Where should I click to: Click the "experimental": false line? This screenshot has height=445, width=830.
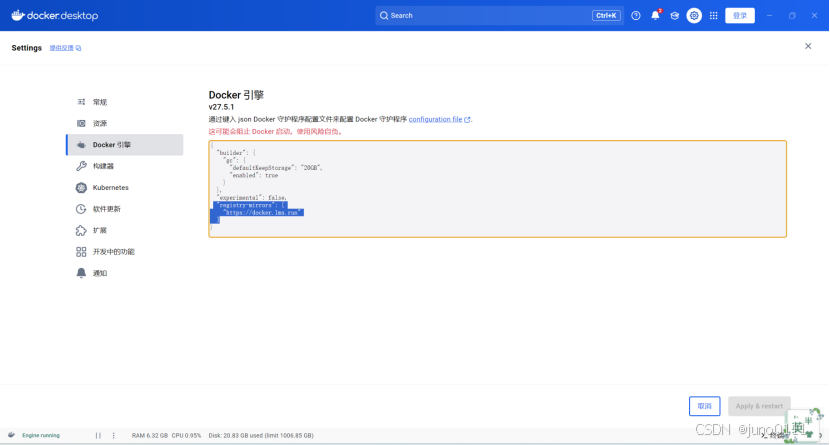(251, 197)
